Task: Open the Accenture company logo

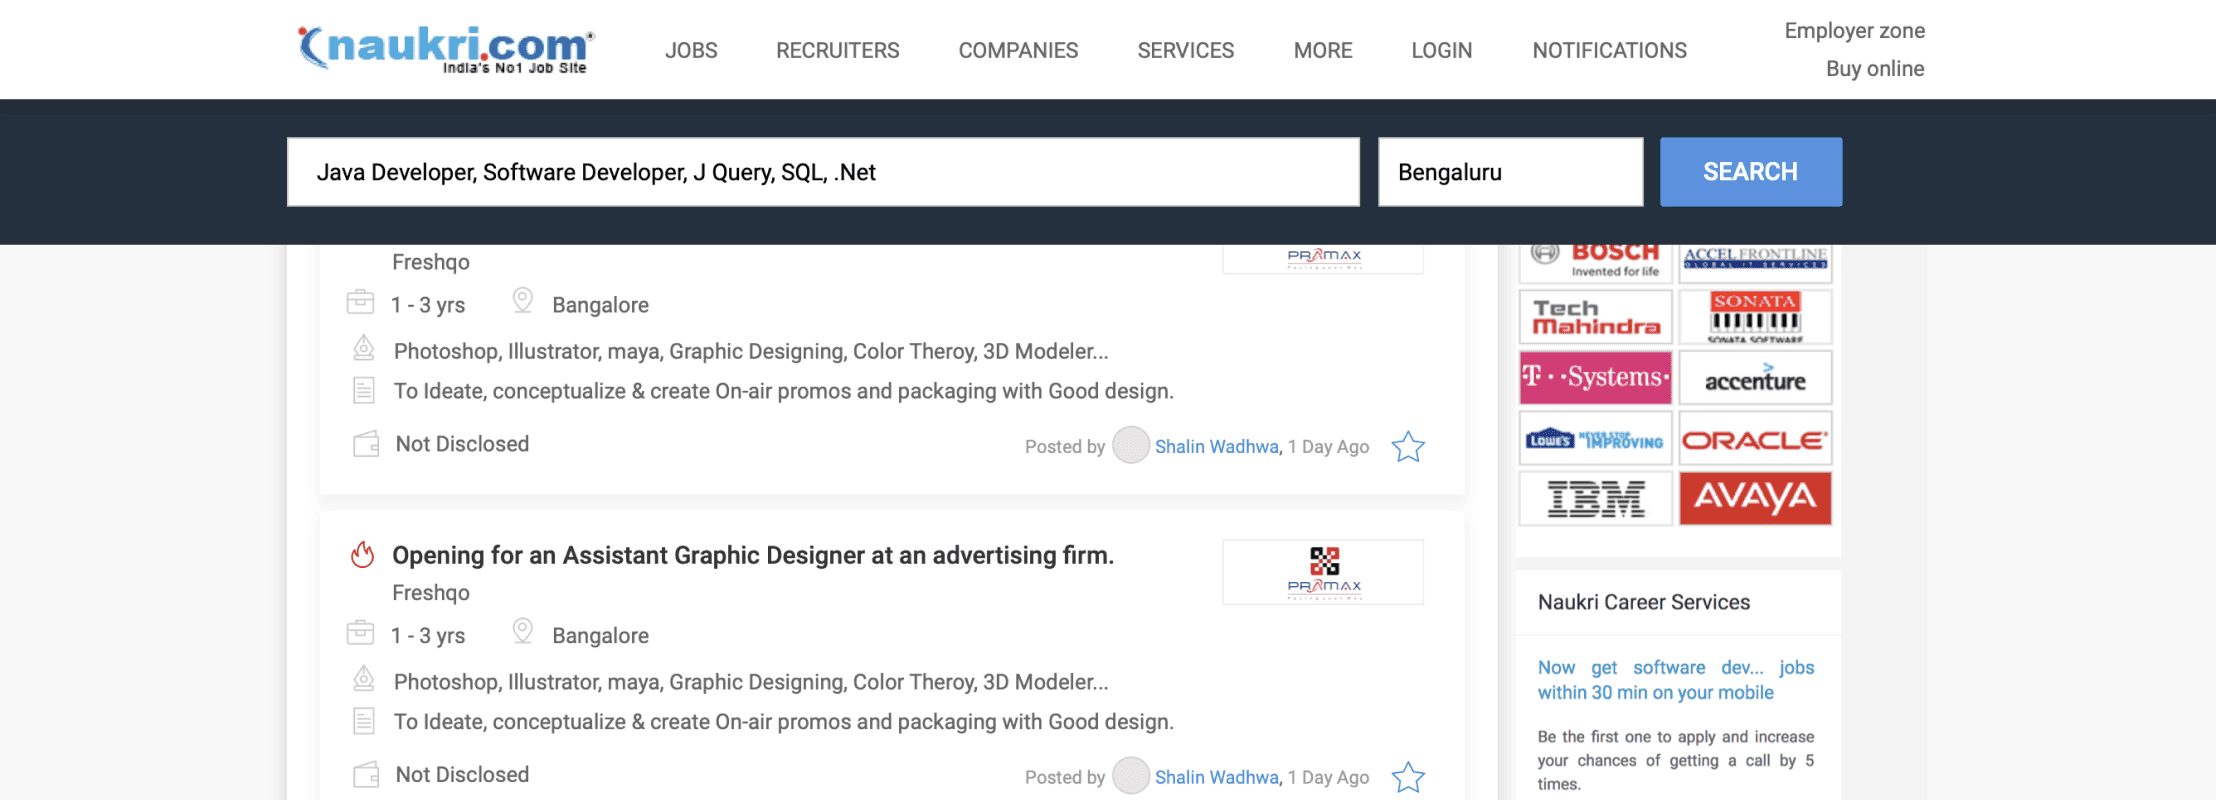Action: click(x=1755, y=377)
